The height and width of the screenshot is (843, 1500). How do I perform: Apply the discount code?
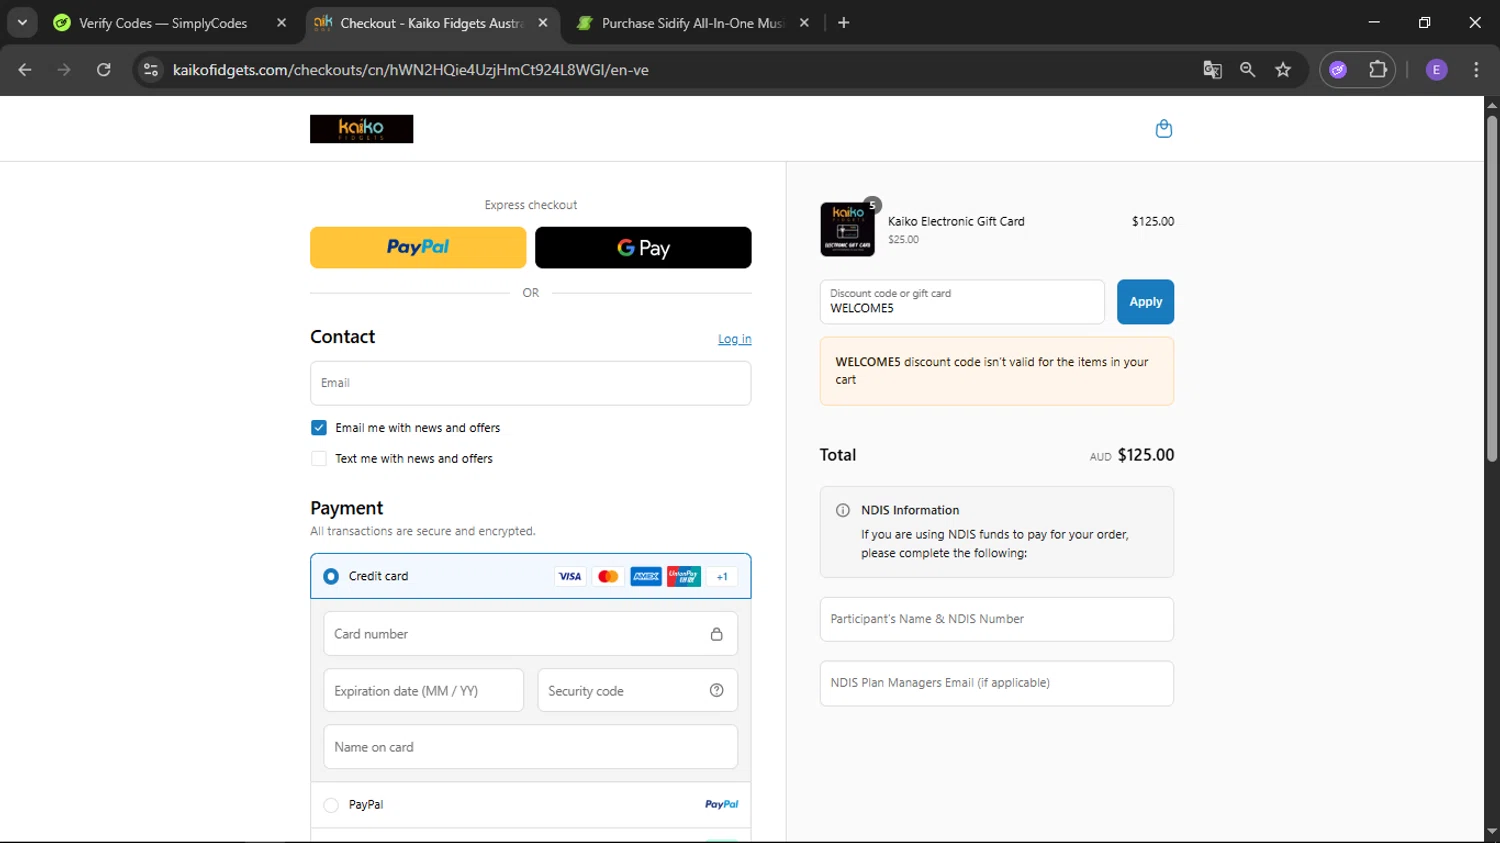1145,302
